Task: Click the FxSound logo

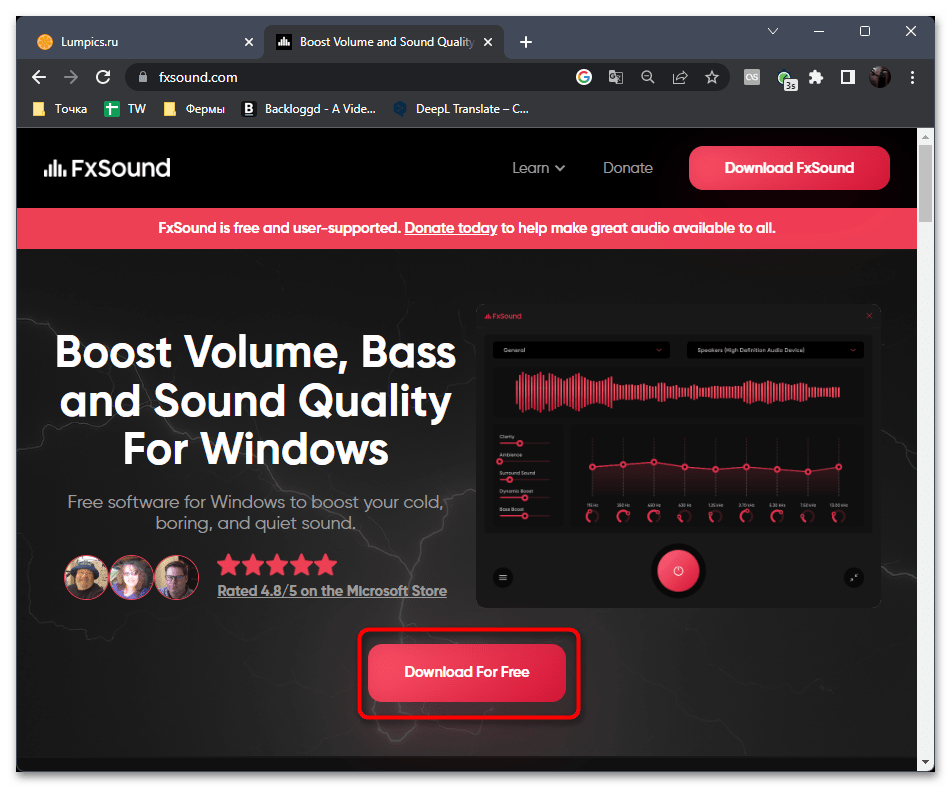Action: point(107,168)
